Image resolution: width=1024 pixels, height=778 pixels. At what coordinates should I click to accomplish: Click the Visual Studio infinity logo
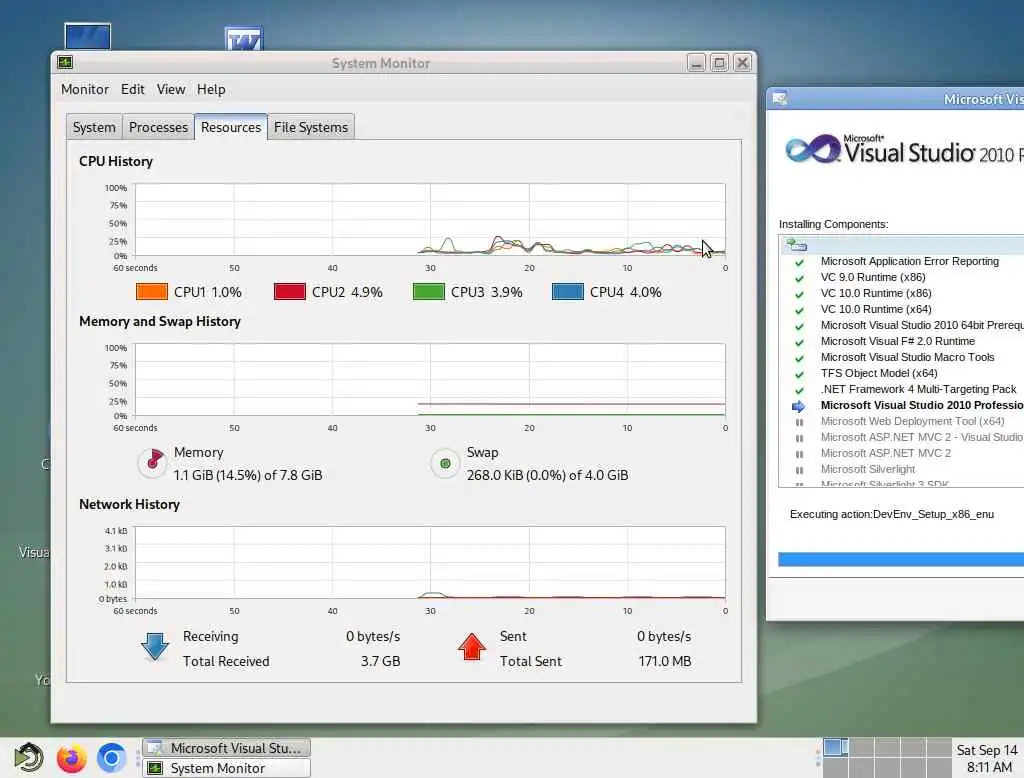pos(813,150)
